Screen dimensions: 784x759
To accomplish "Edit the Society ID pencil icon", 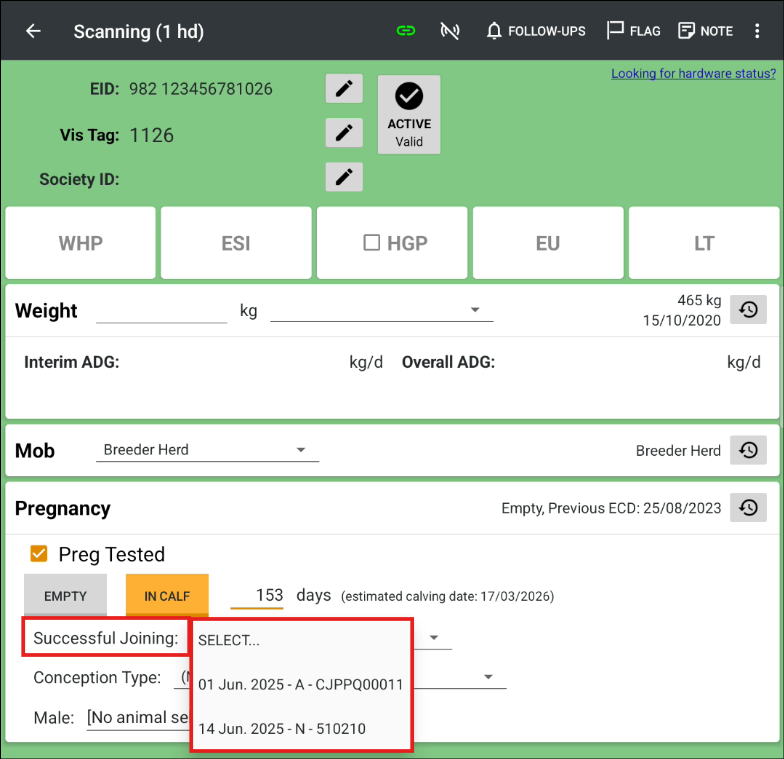I will pos(344,177).
